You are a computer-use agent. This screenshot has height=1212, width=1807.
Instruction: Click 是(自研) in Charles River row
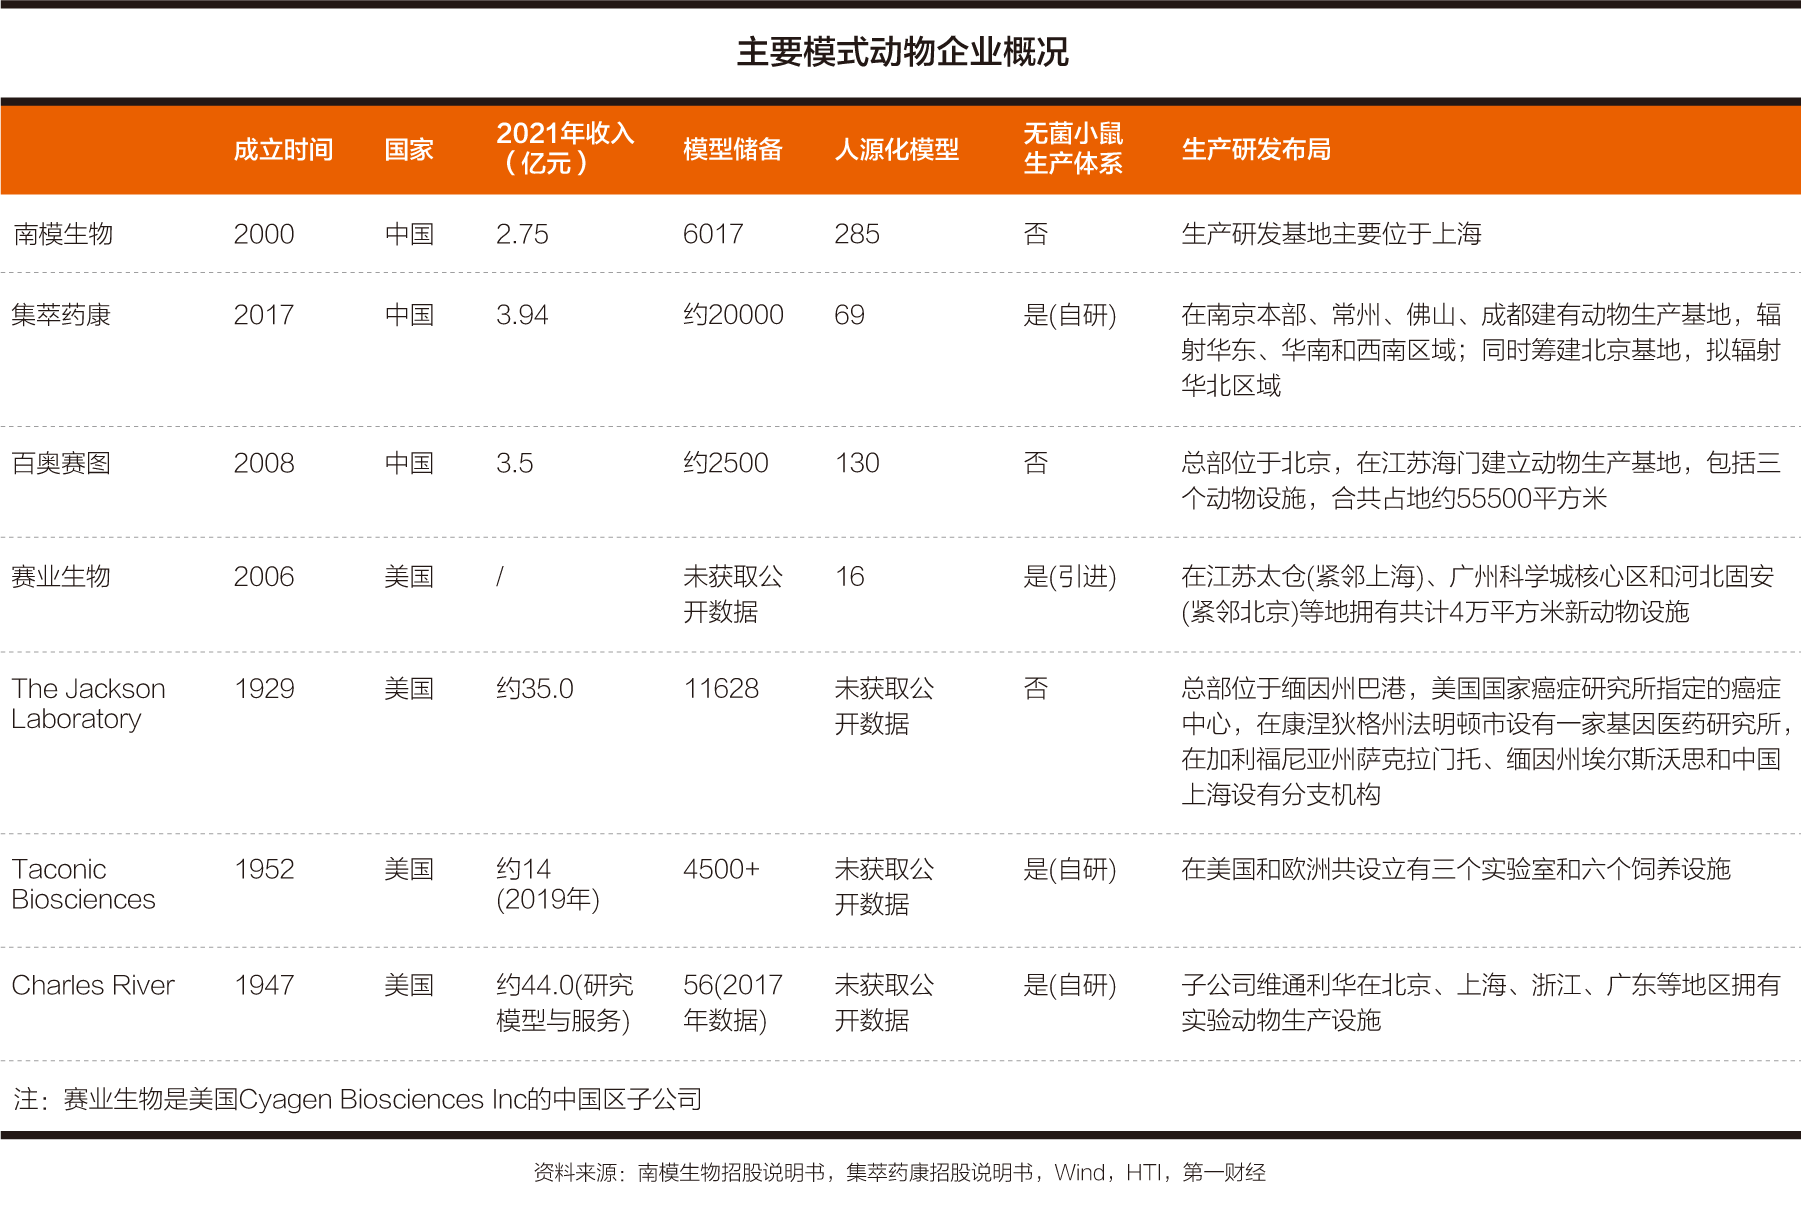[x=1069, y=985]
